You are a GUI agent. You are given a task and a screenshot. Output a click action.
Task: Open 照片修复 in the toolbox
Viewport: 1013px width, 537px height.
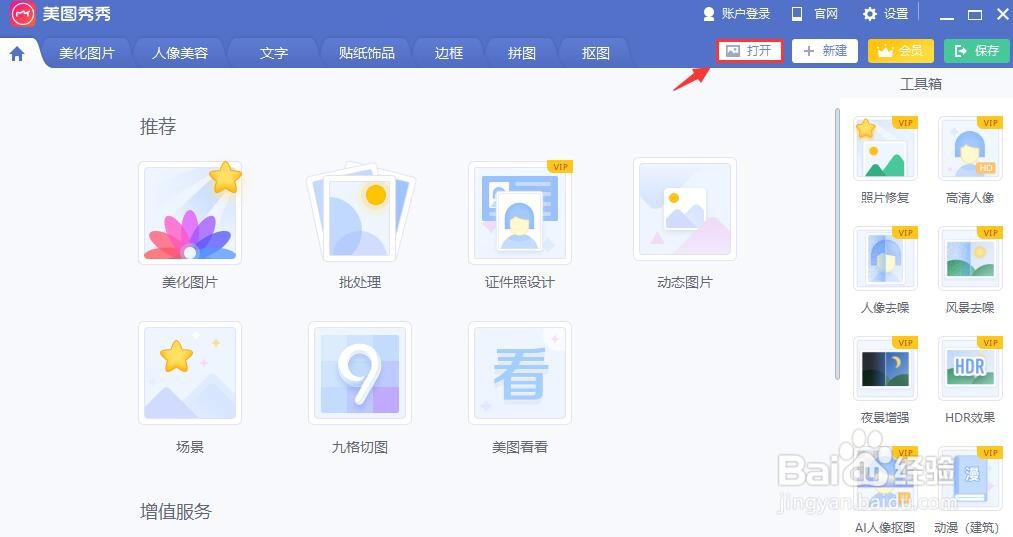(885, 149)
